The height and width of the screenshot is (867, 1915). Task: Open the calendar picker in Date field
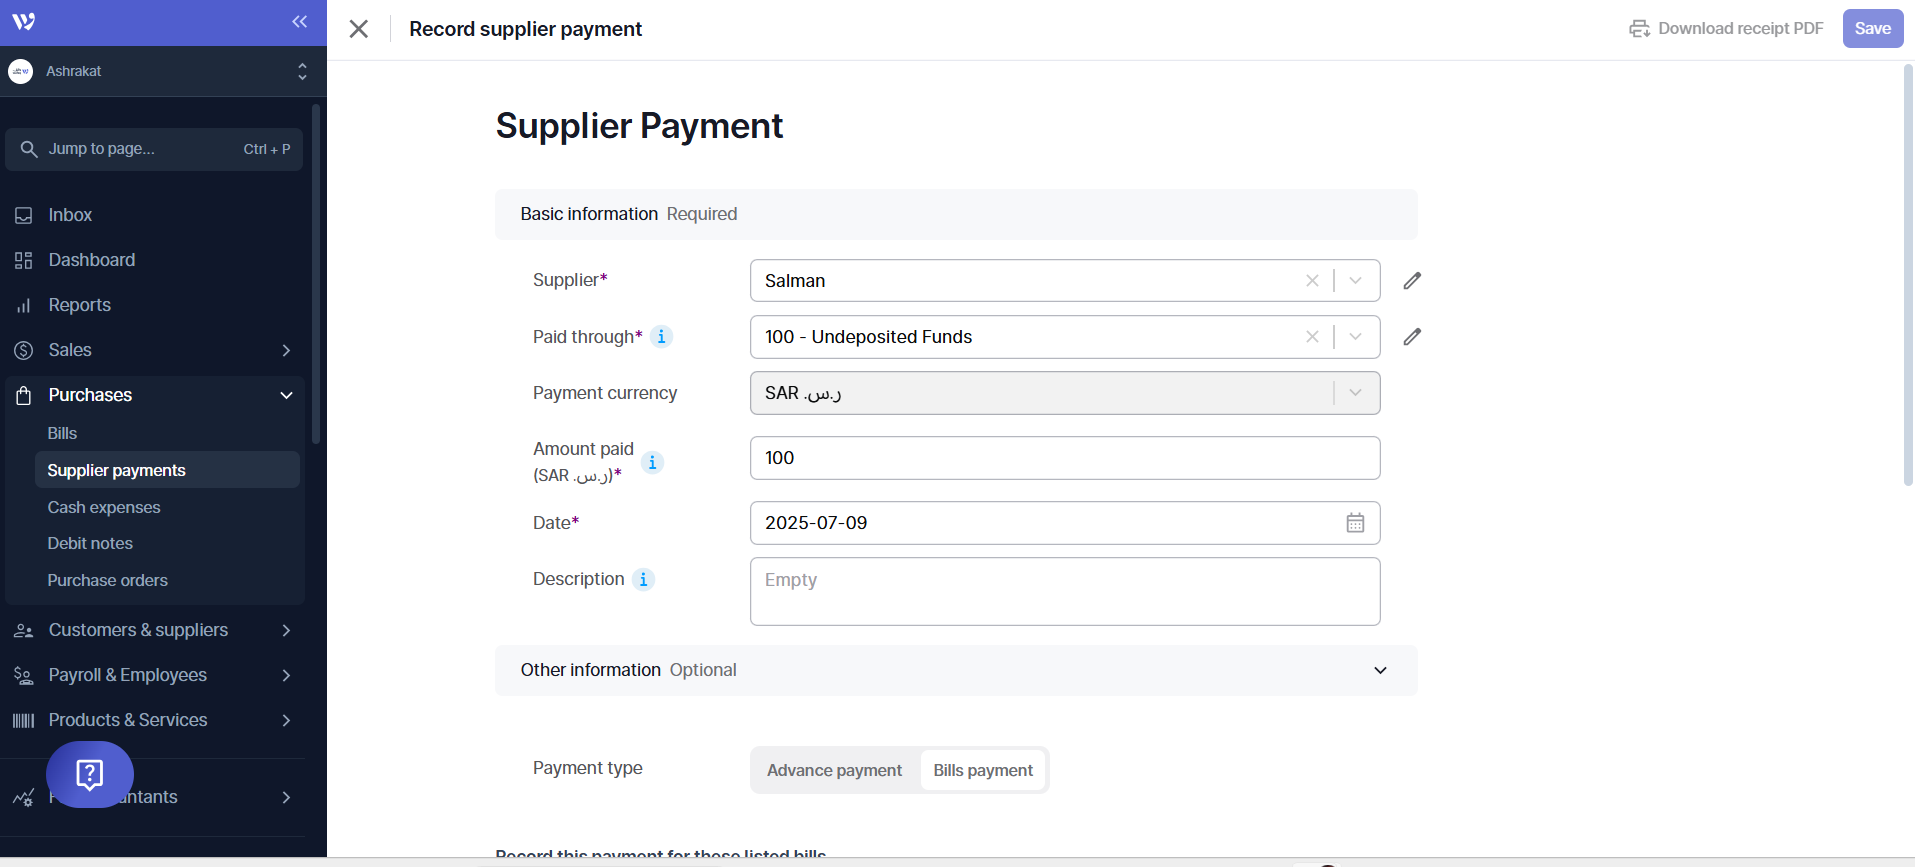[1354, 523]
